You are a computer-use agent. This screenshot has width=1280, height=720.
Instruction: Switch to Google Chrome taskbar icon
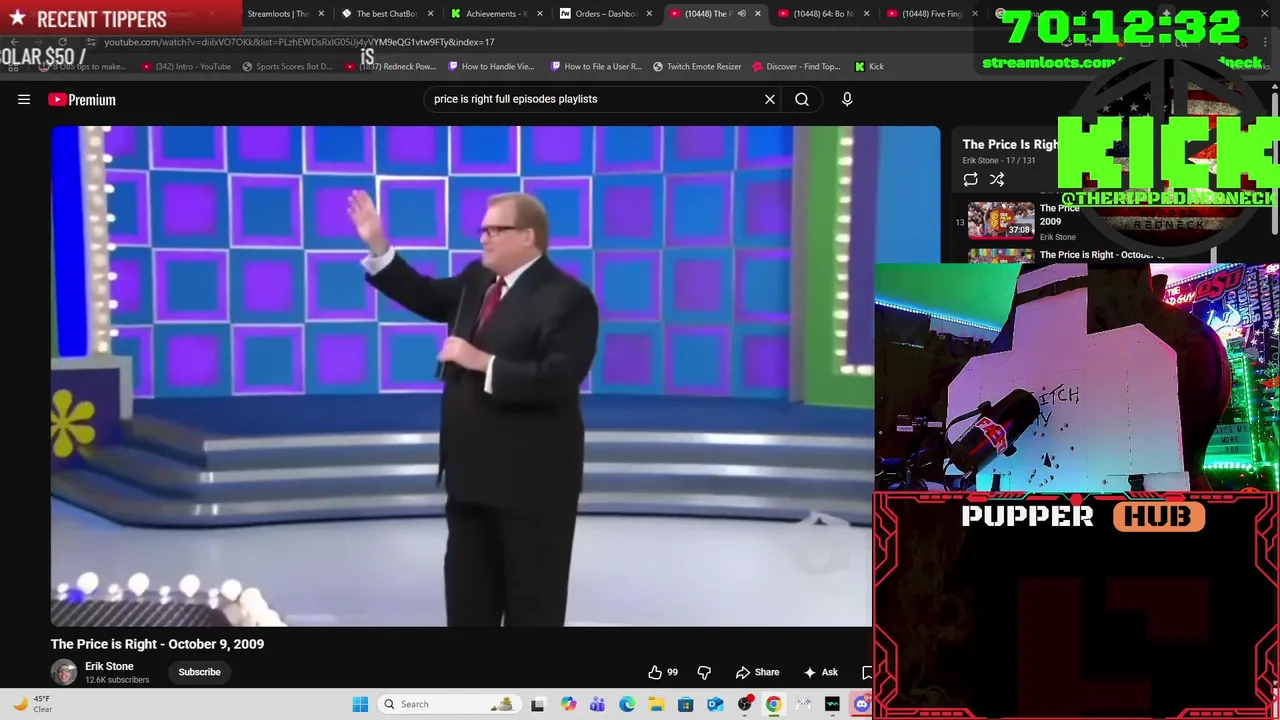pyautogui.click(x=773, y=704)
